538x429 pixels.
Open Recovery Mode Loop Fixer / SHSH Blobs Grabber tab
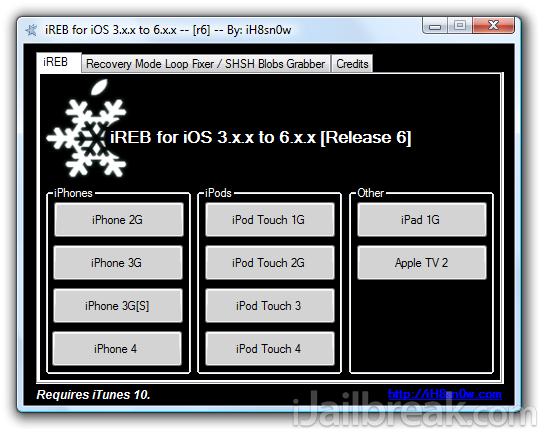click(206, 64)
